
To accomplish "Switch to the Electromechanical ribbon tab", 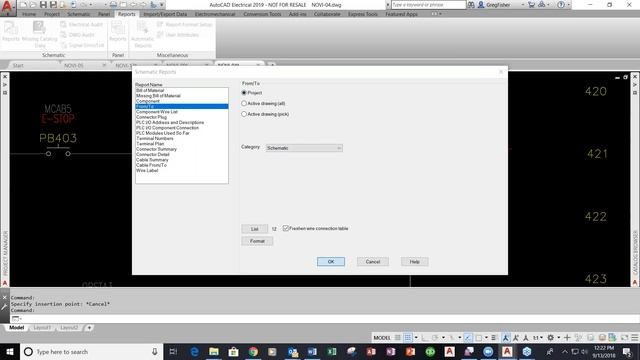I will [x=215, y=14].
